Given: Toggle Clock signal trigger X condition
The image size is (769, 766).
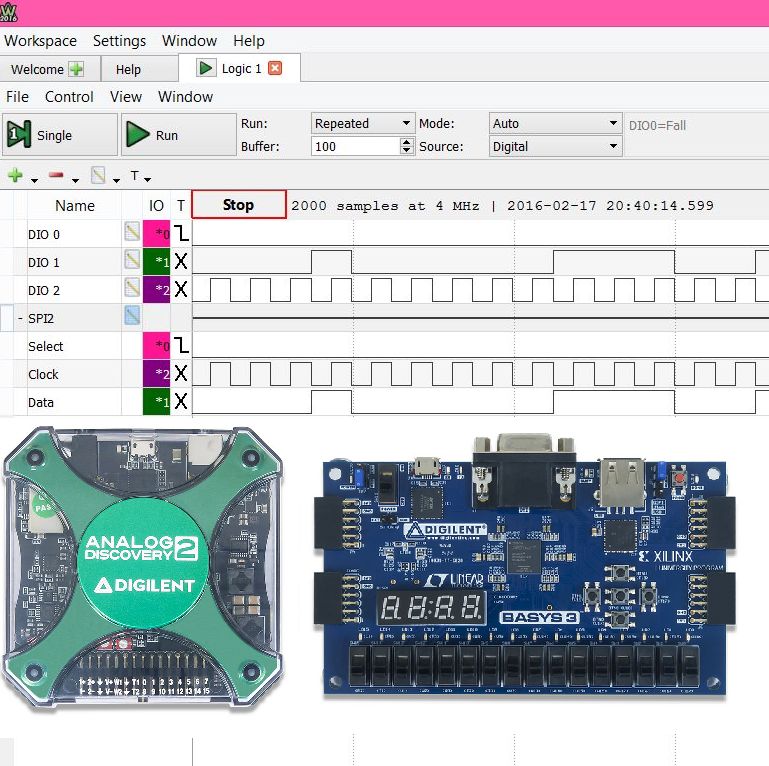Looking at the screenshot, I should click(x=181, y=374).
